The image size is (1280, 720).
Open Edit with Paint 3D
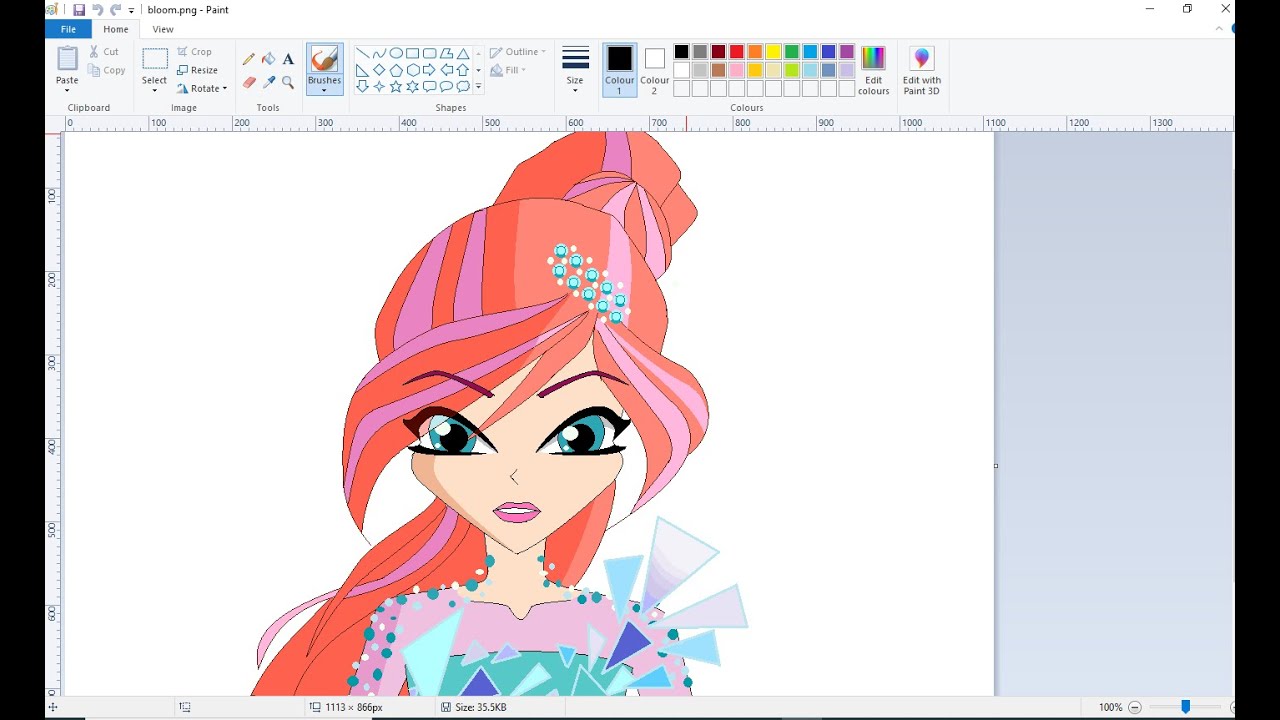pyautogui.click(x=922, y=70)
